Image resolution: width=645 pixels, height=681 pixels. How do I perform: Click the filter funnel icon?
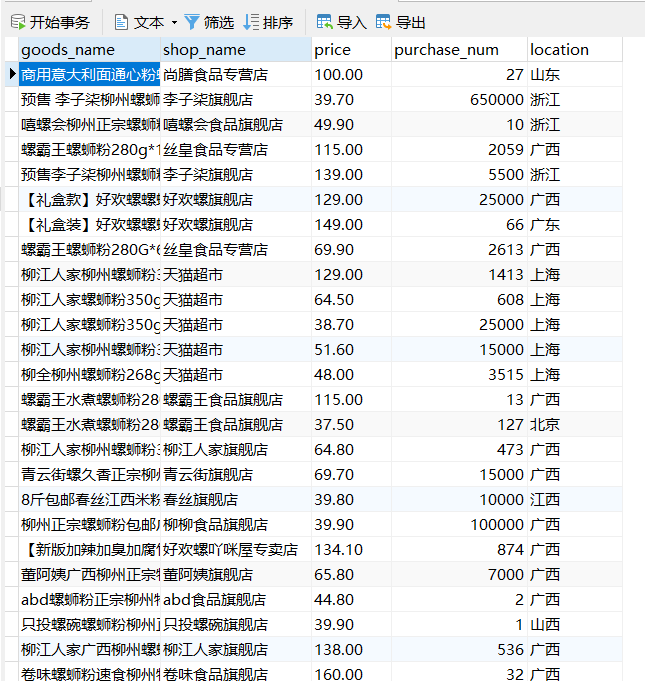[192, 22]
